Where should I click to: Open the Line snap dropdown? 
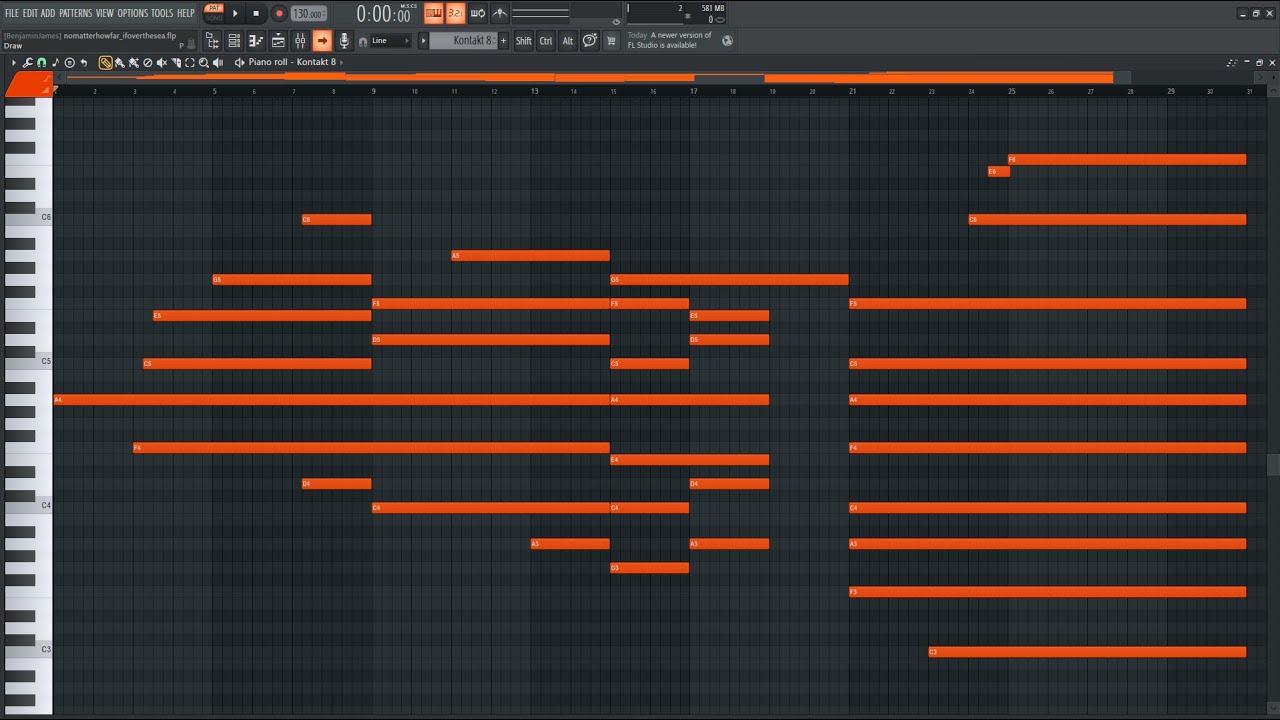point(390,41)
